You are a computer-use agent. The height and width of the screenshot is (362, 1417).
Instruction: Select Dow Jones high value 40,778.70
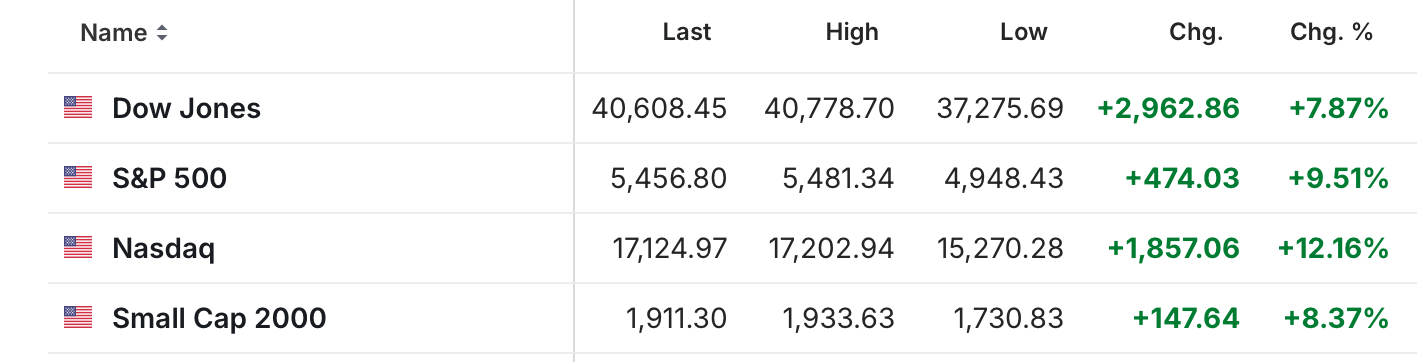coord(830,108)
